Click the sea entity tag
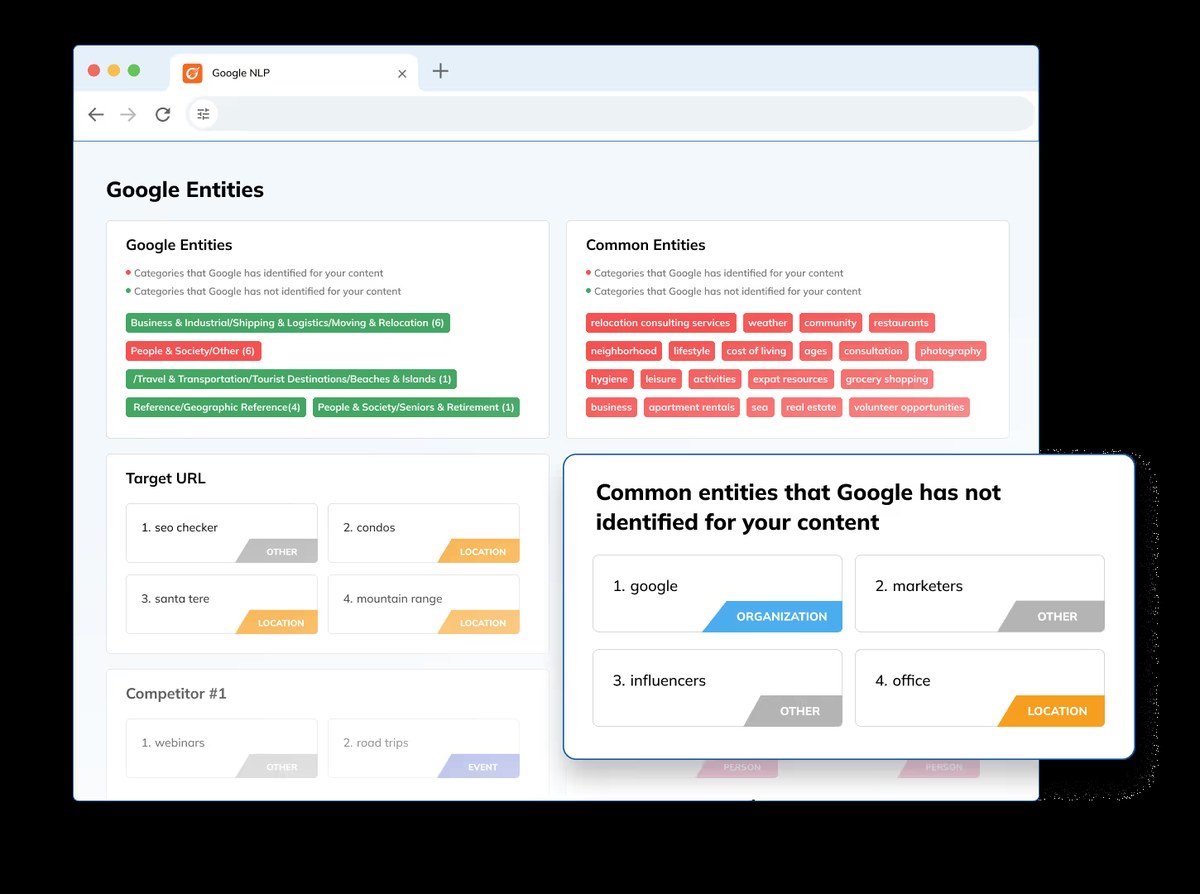The height and width of the screenshot is (894, 1200). [761, 407]
